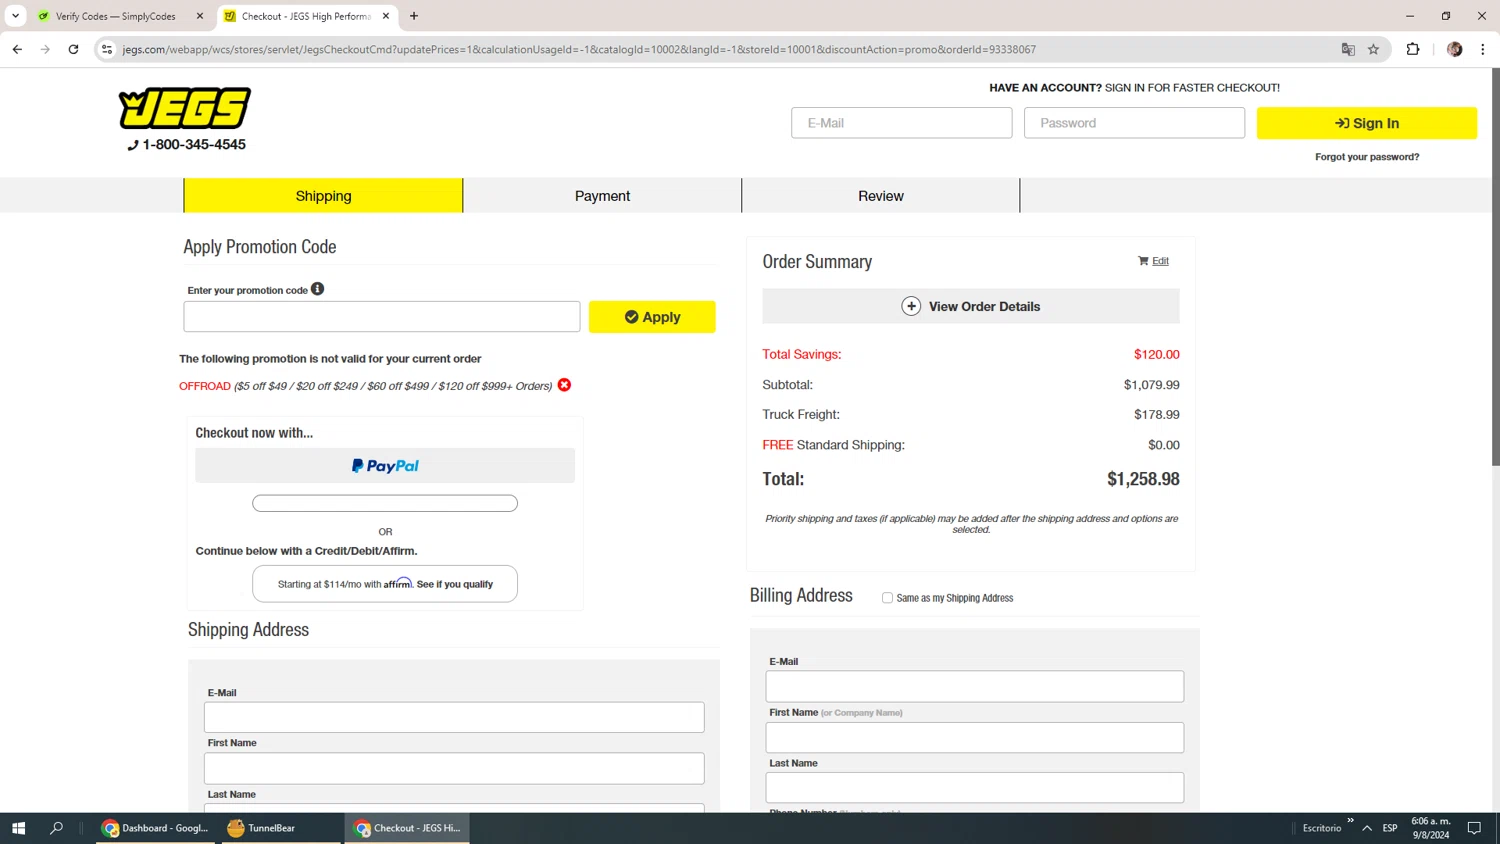Open the Windows Start menu
Viewport: 1500px width, 844px height.
(x=18, y=828)
